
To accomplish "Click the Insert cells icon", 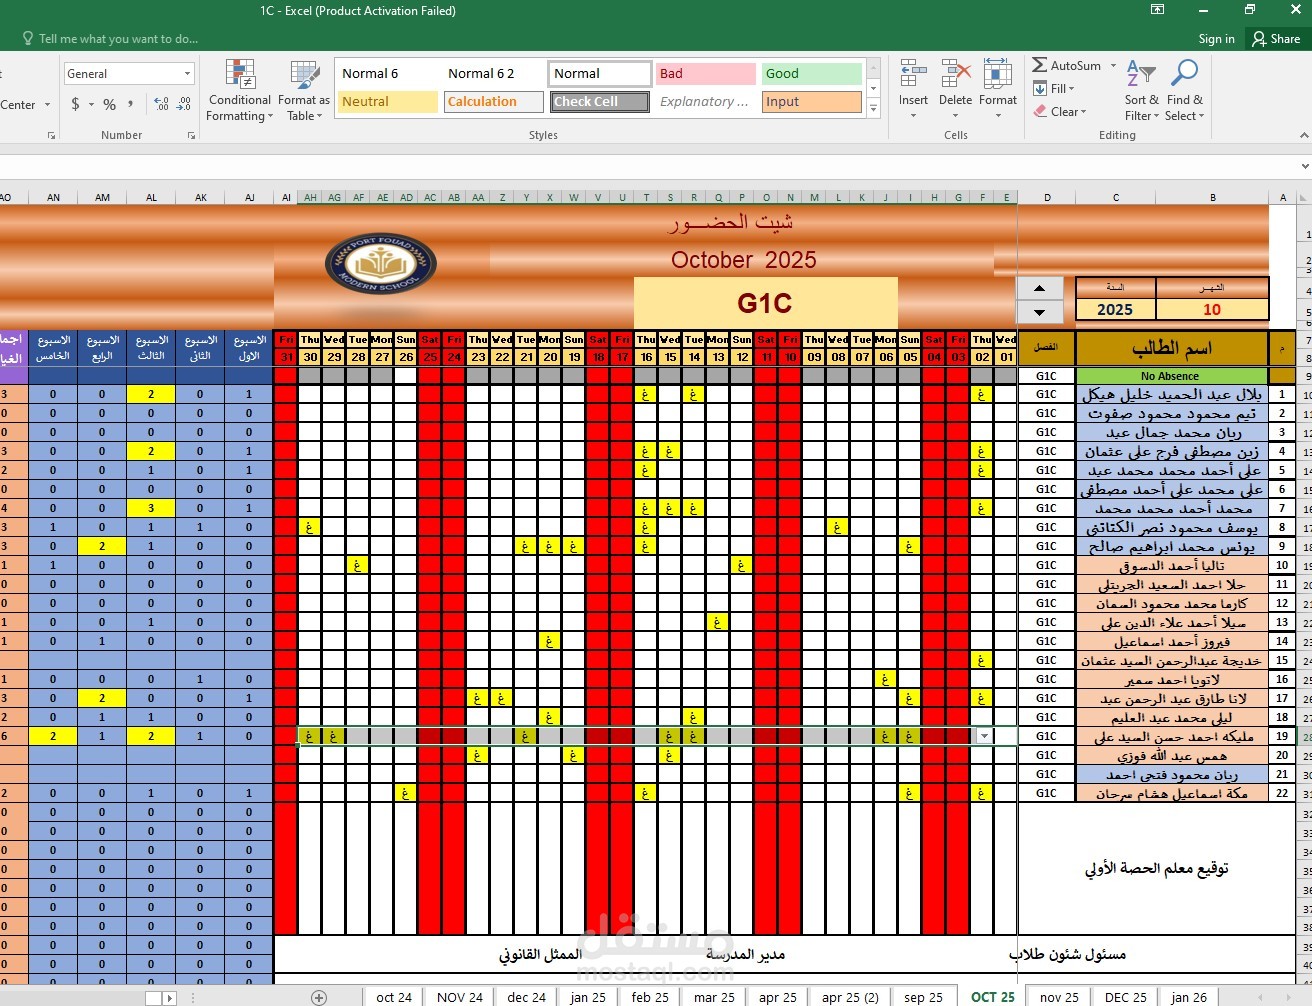I will (913, 74).
